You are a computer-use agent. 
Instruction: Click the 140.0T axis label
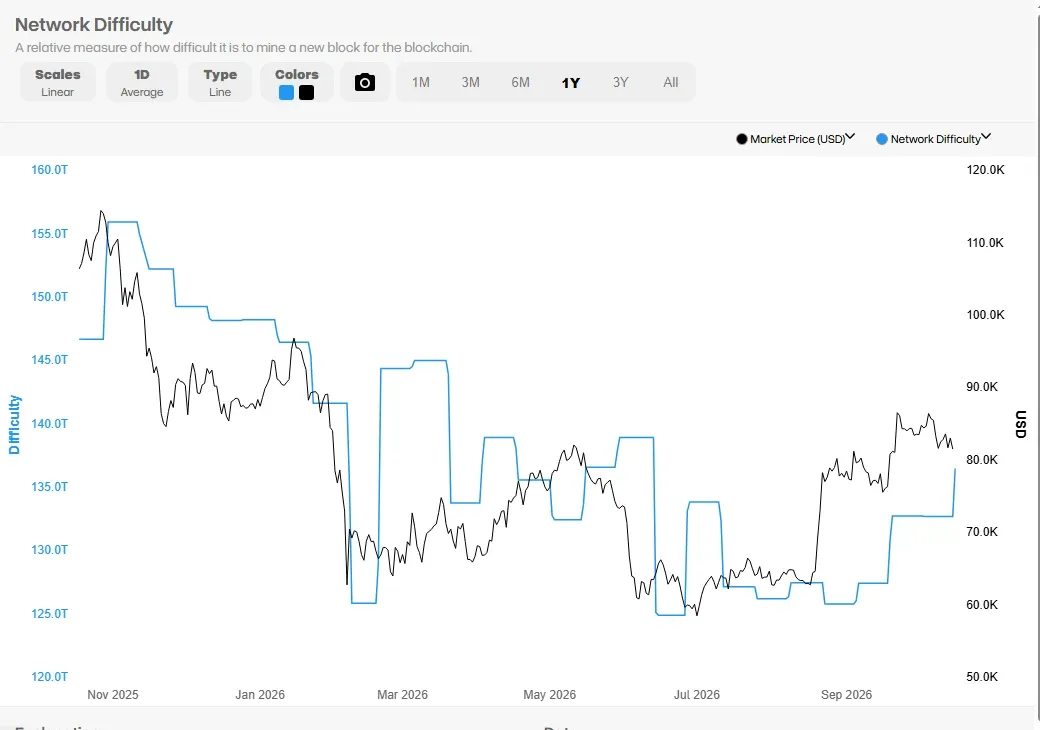coord(49,423)
